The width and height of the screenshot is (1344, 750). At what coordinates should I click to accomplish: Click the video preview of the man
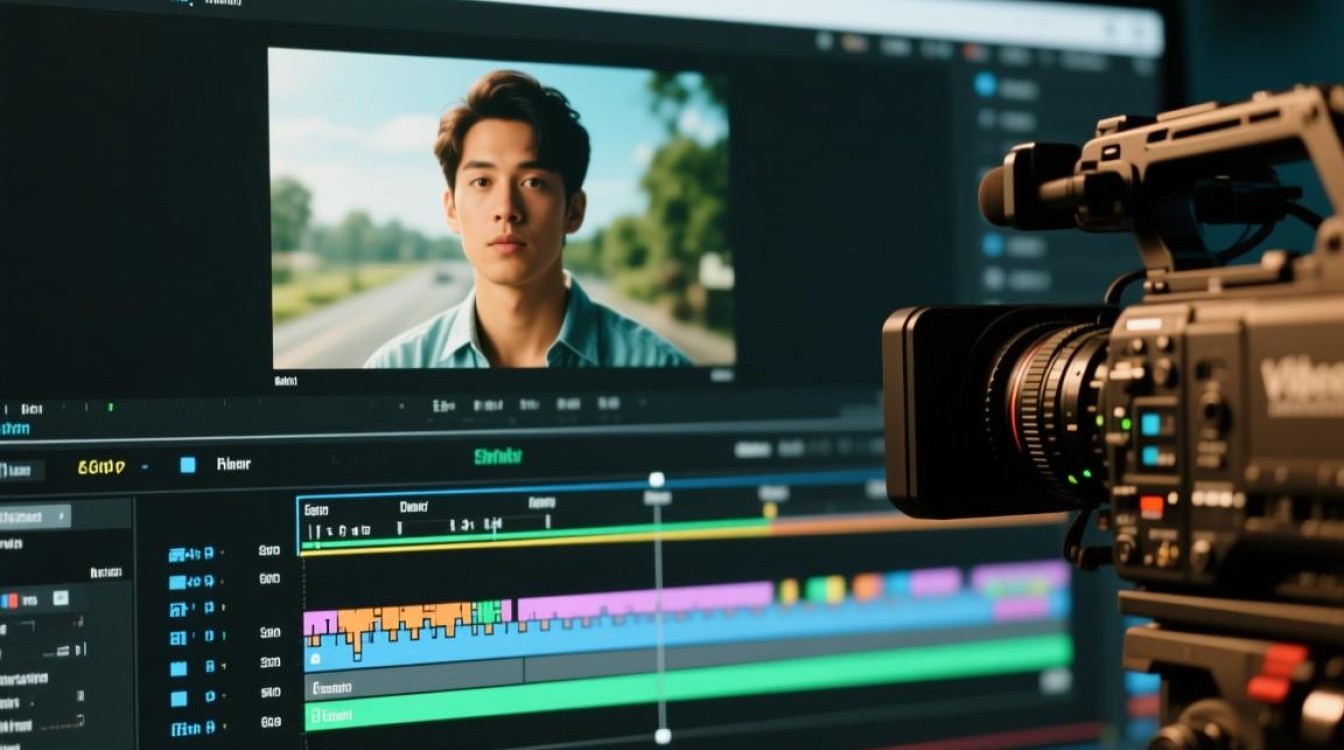tap(503, 209)
